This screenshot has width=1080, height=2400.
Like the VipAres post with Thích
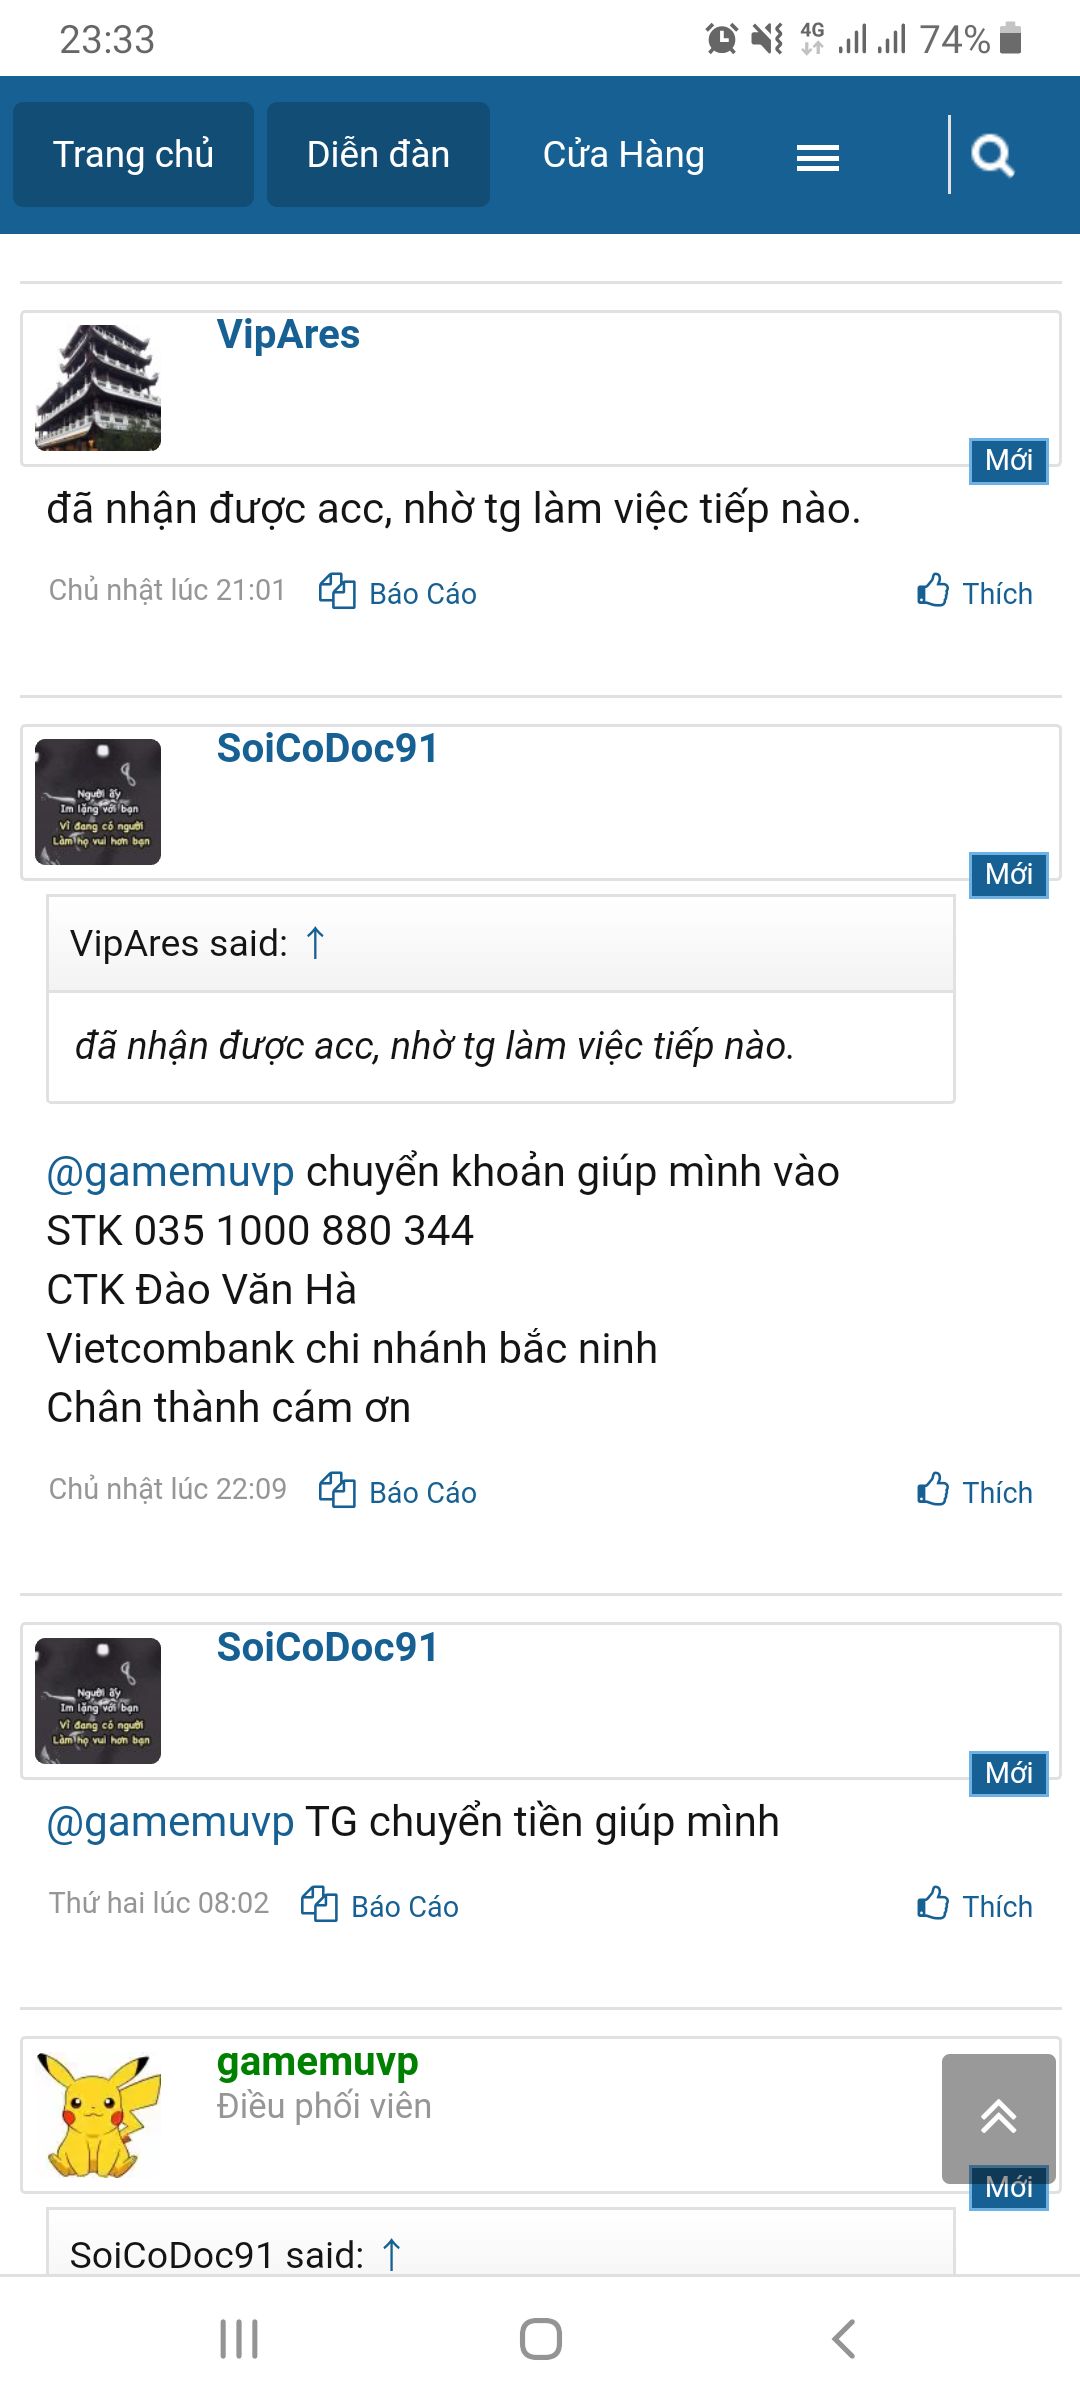[x=975, y=592]
